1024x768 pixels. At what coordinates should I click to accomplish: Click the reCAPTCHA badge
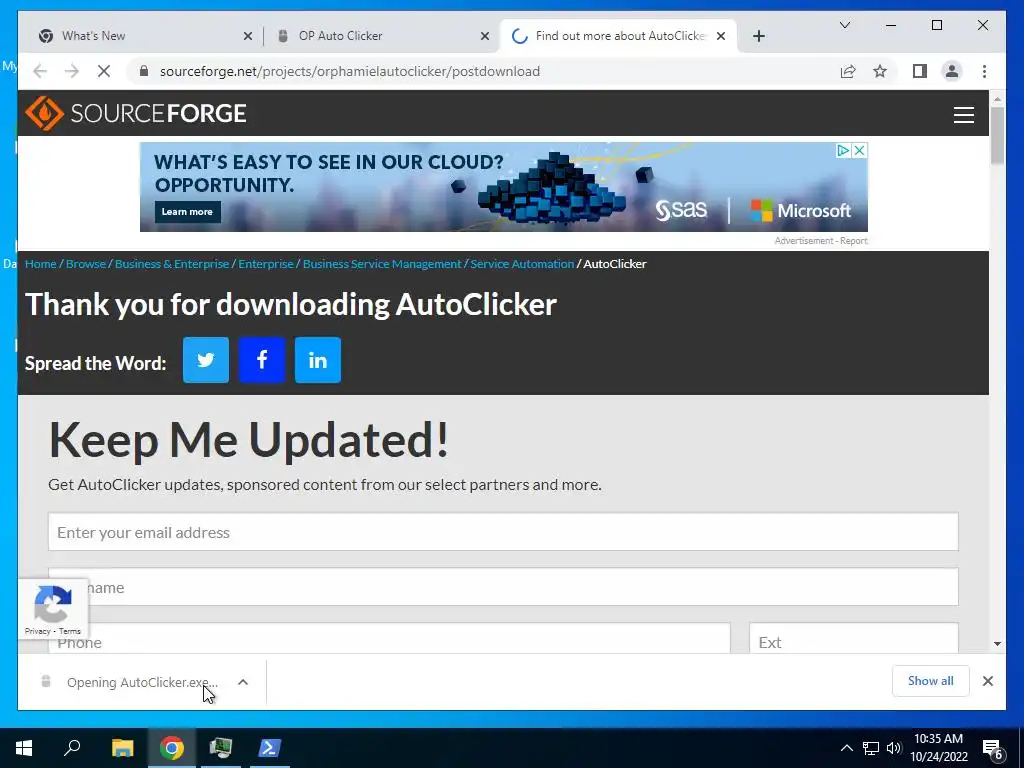pos(53,609)
